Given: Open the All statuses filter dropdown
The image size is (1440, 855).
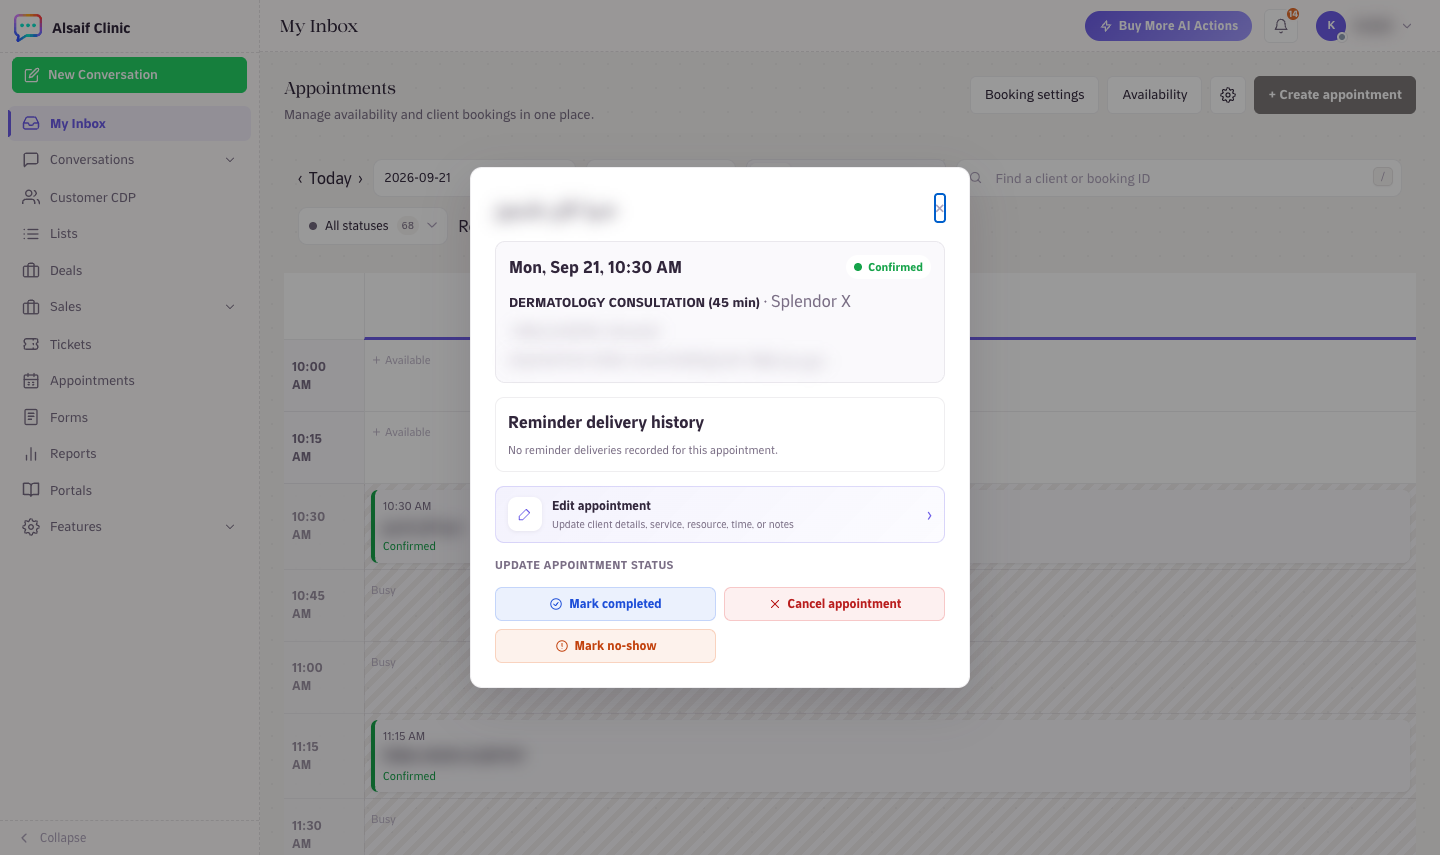Looking at the screenshot, I should click(x=373, y=226).
